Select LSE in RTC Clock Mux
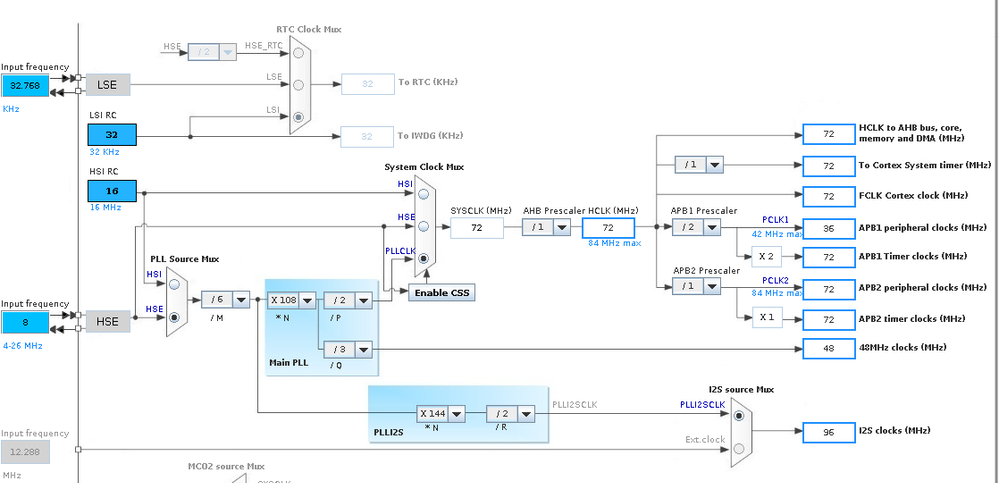Viewport: 999px width, 483px height. (299, 85)
